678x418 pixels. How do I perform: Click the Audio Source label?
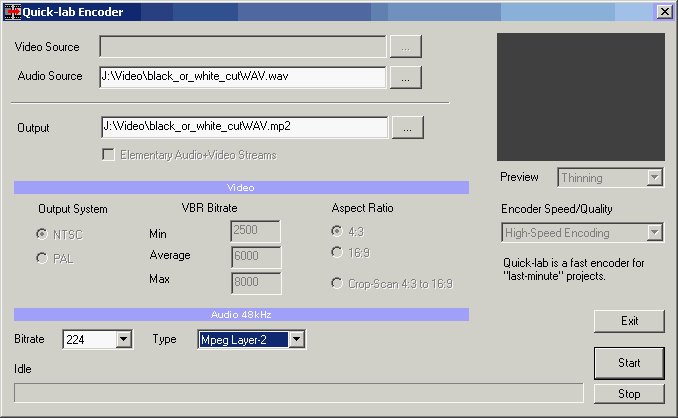[x=50, y=76]
